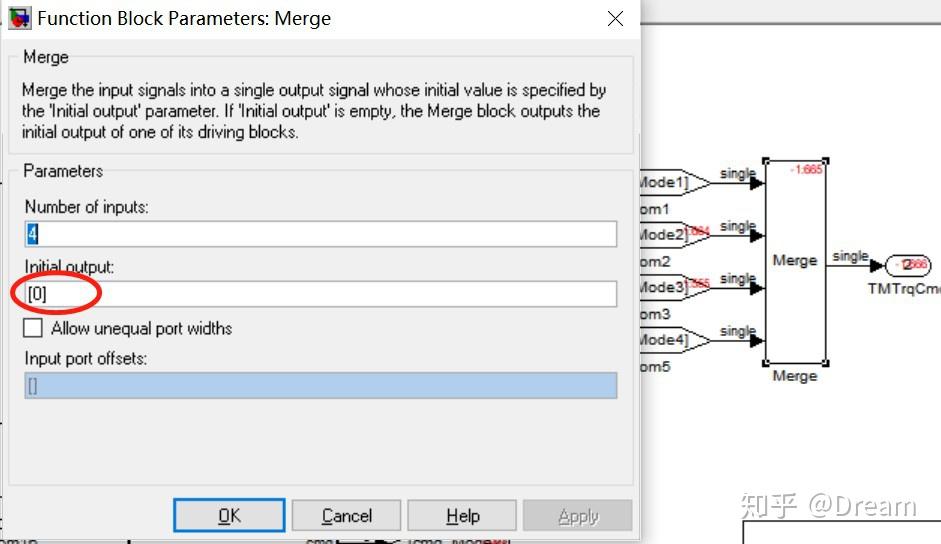Image resolution: width=941 pixels, height=544 pixels.
Task: Click the Input port offsets field
Action: [x=320, y=385]
